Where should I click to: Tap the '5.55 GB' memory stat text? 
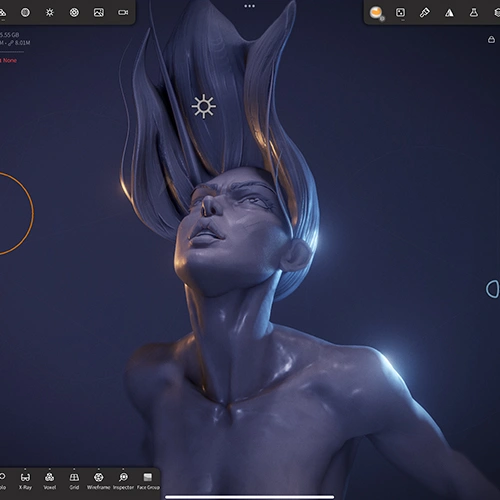(x=10, y=35)
